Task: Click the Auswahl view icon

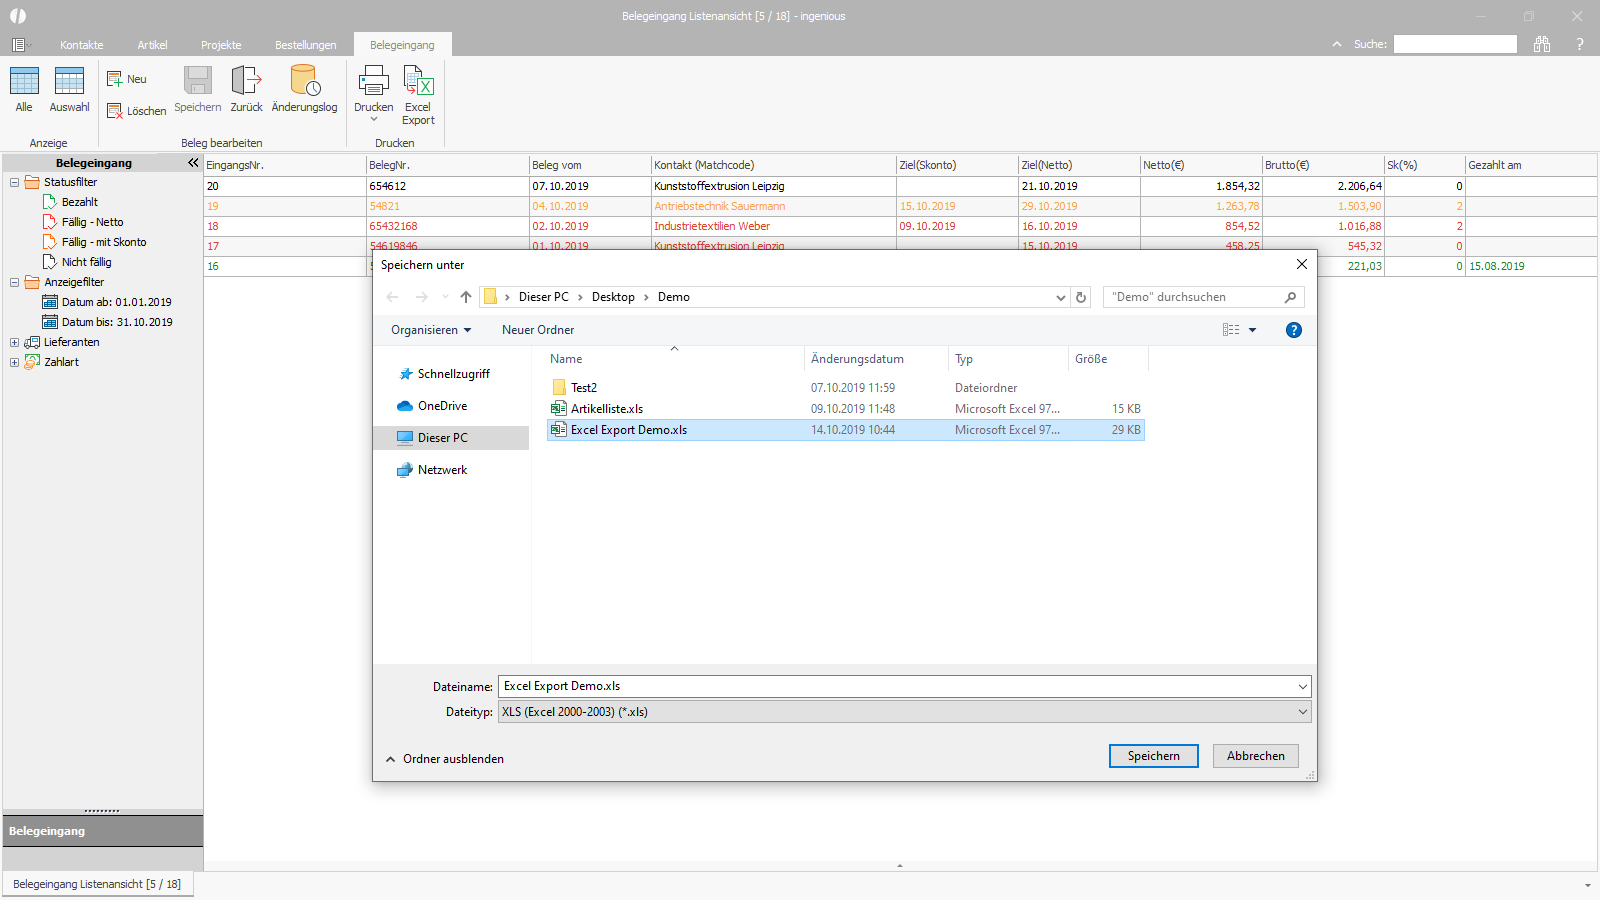Action: pyautogui.click(x=69, y=81)
